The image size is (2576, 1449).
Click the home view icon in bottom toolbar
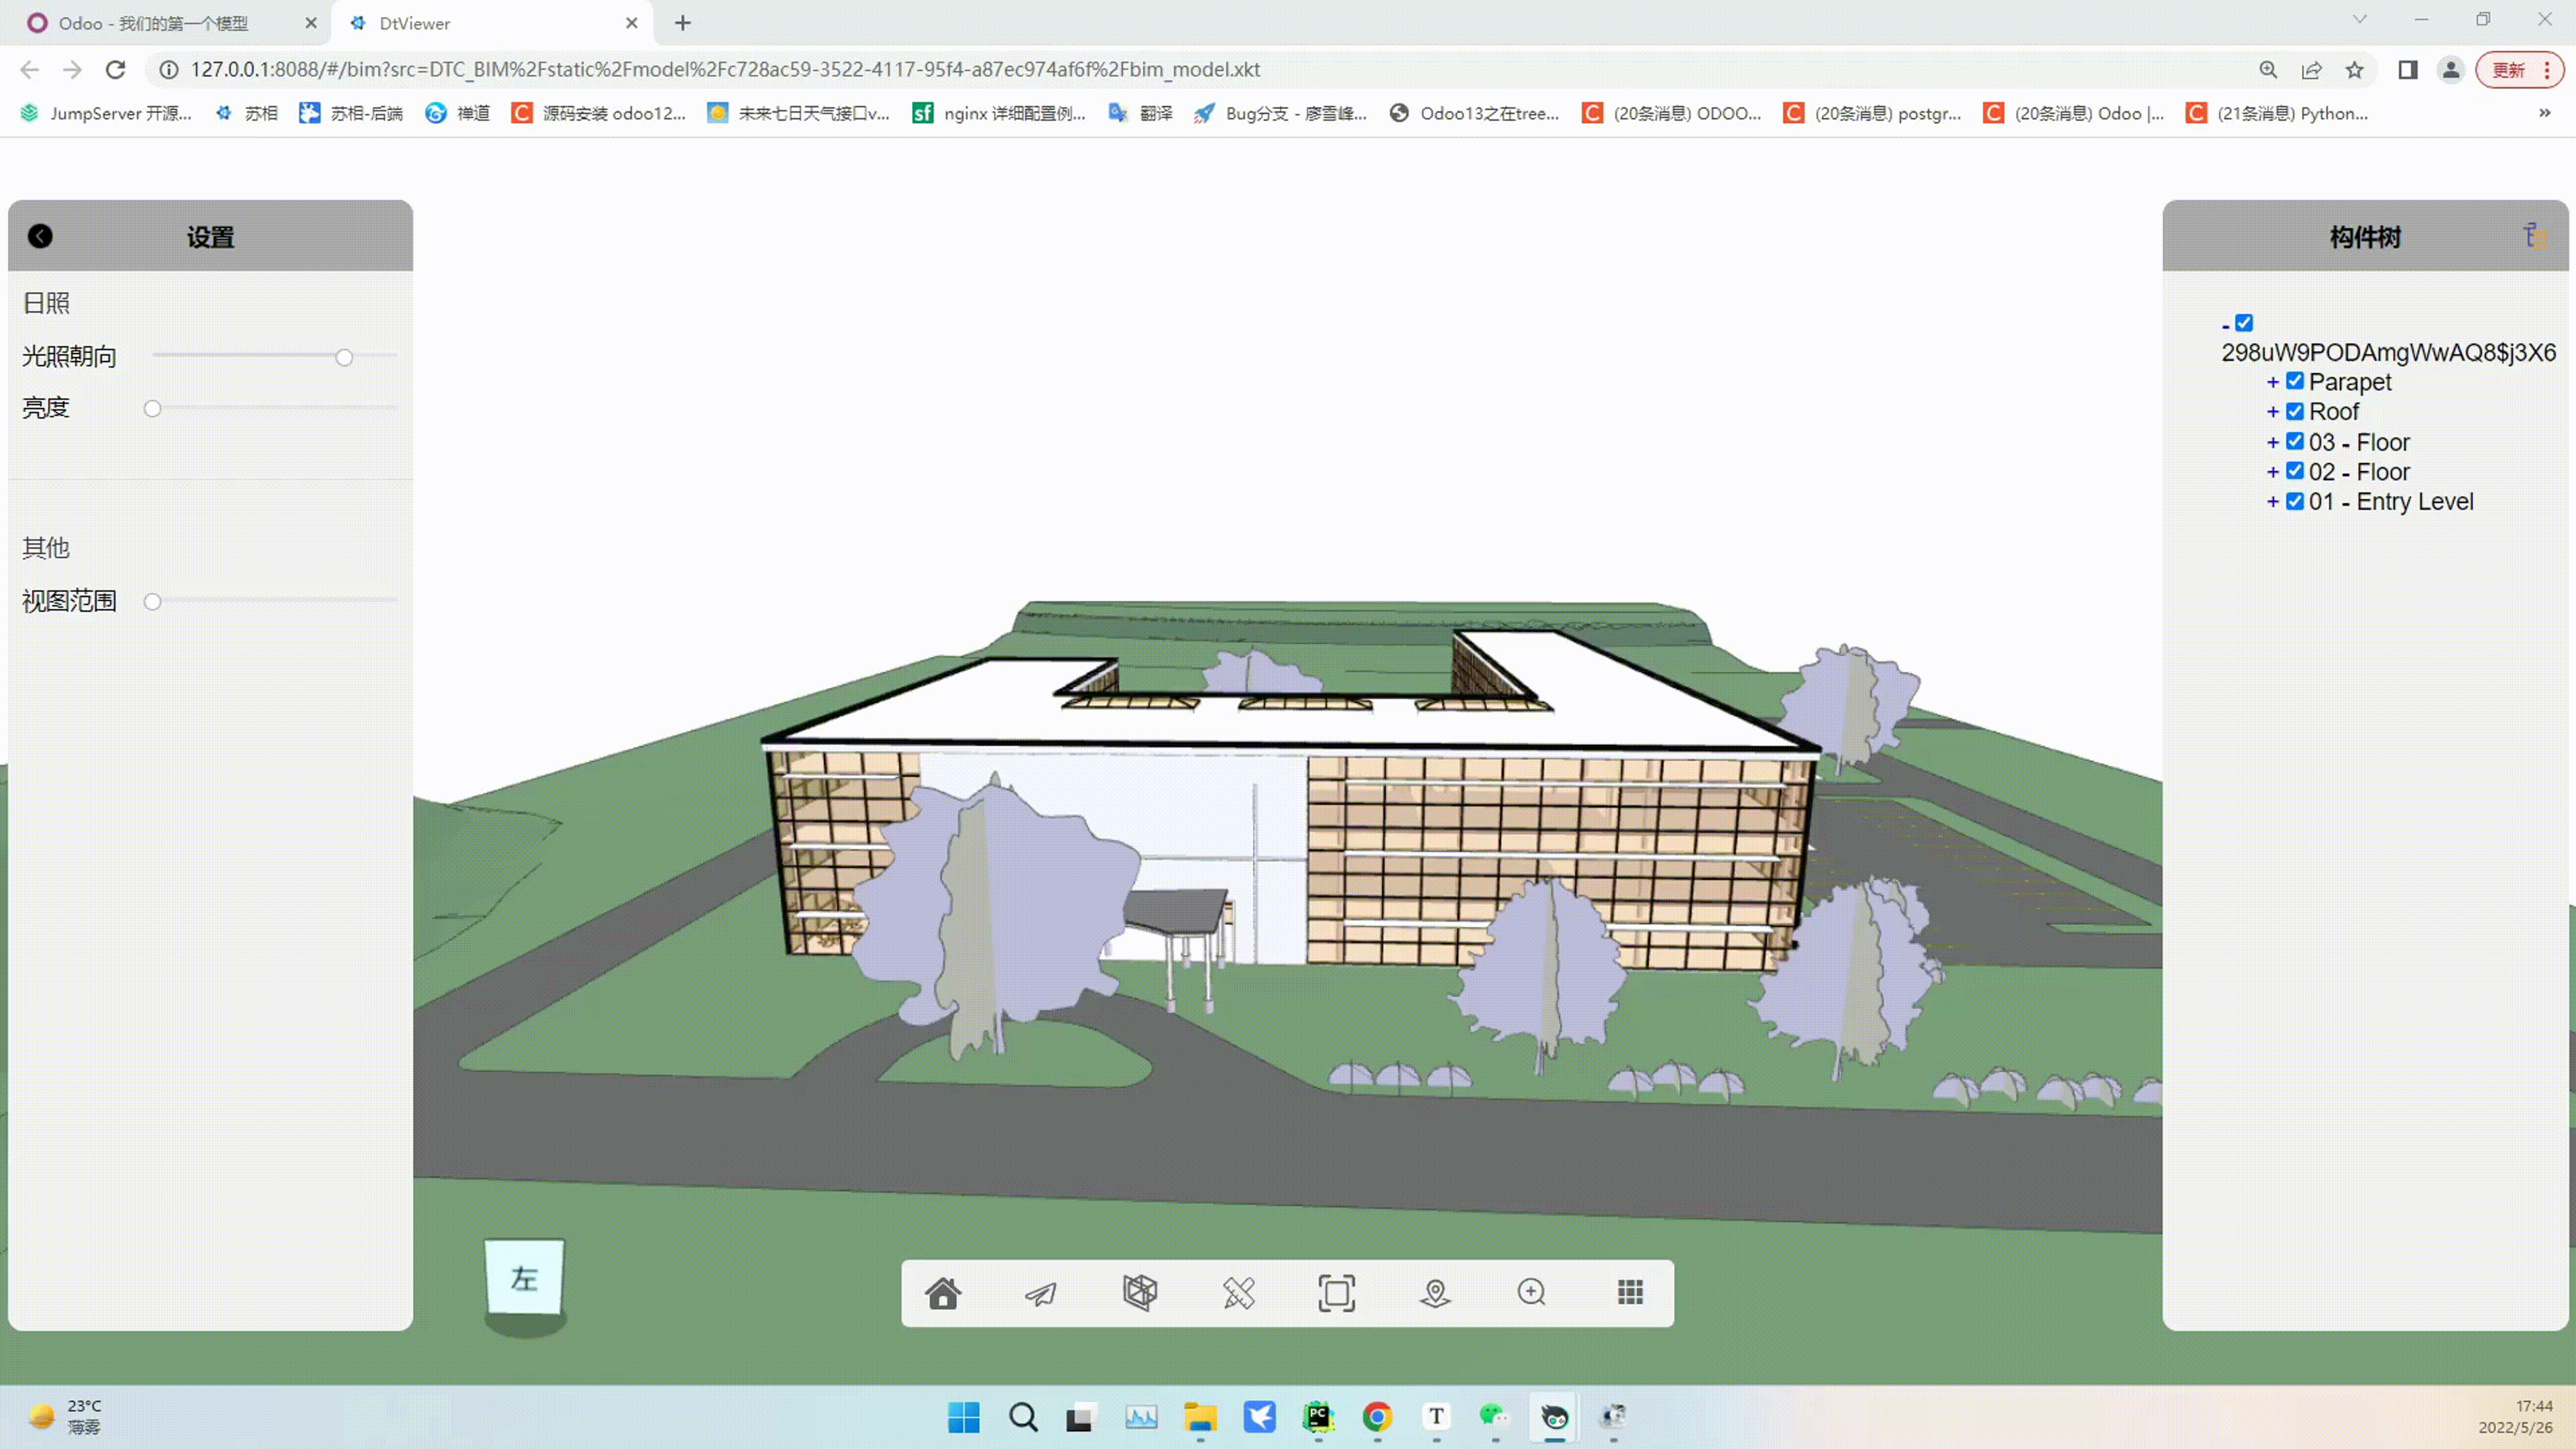943,1293
